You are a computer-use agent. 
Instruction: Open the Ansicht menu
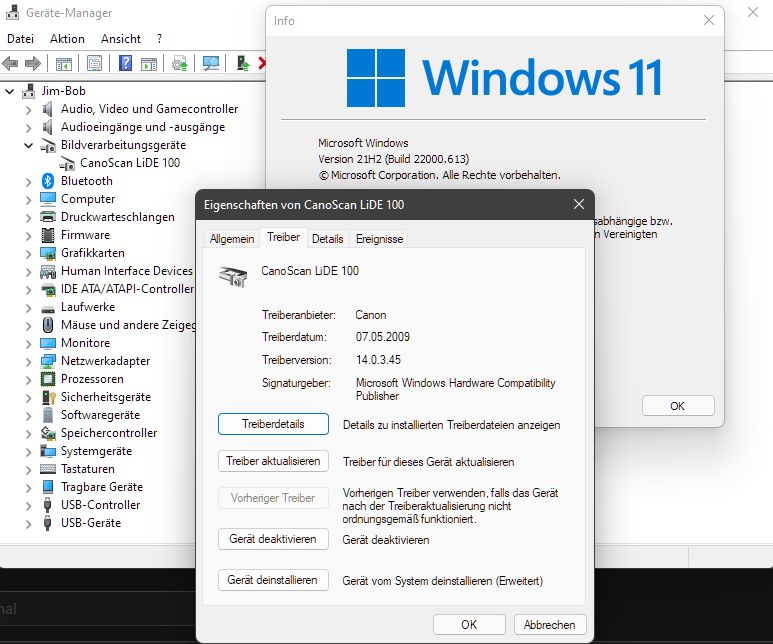(121, 39)
